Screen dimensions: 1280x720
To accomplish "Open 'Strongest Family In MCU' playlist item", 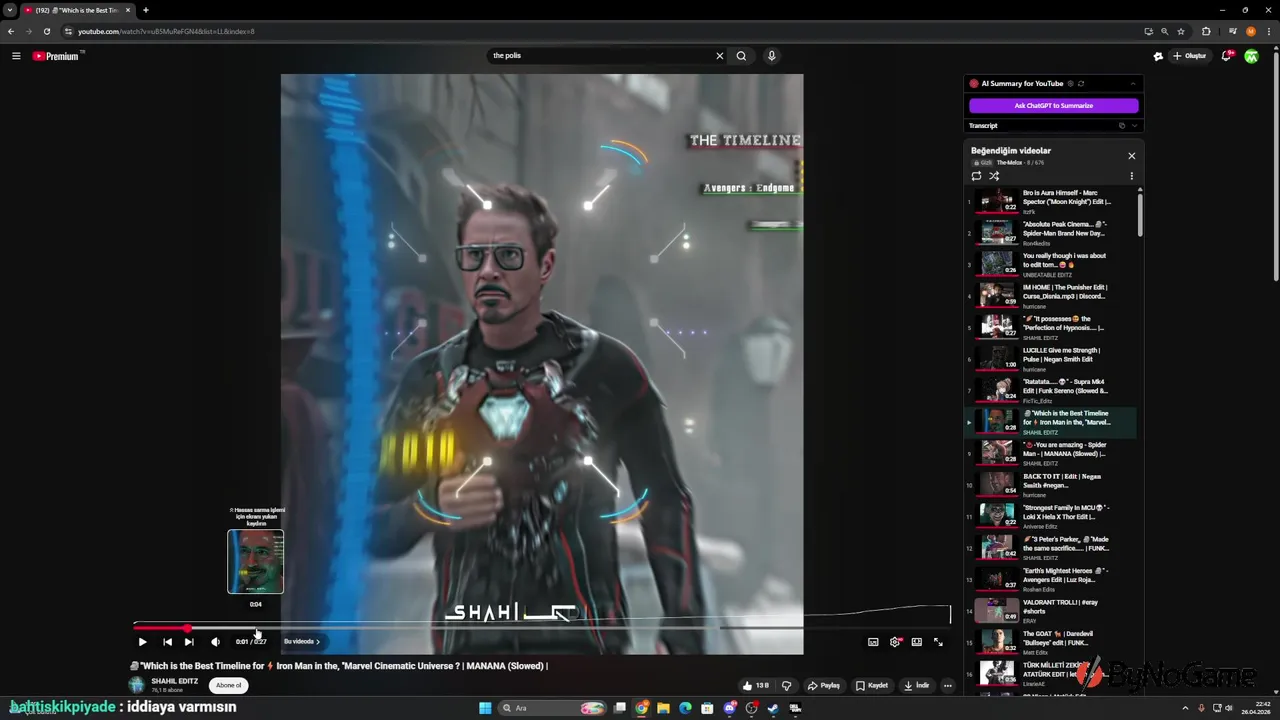I will tap(1050, 516).
